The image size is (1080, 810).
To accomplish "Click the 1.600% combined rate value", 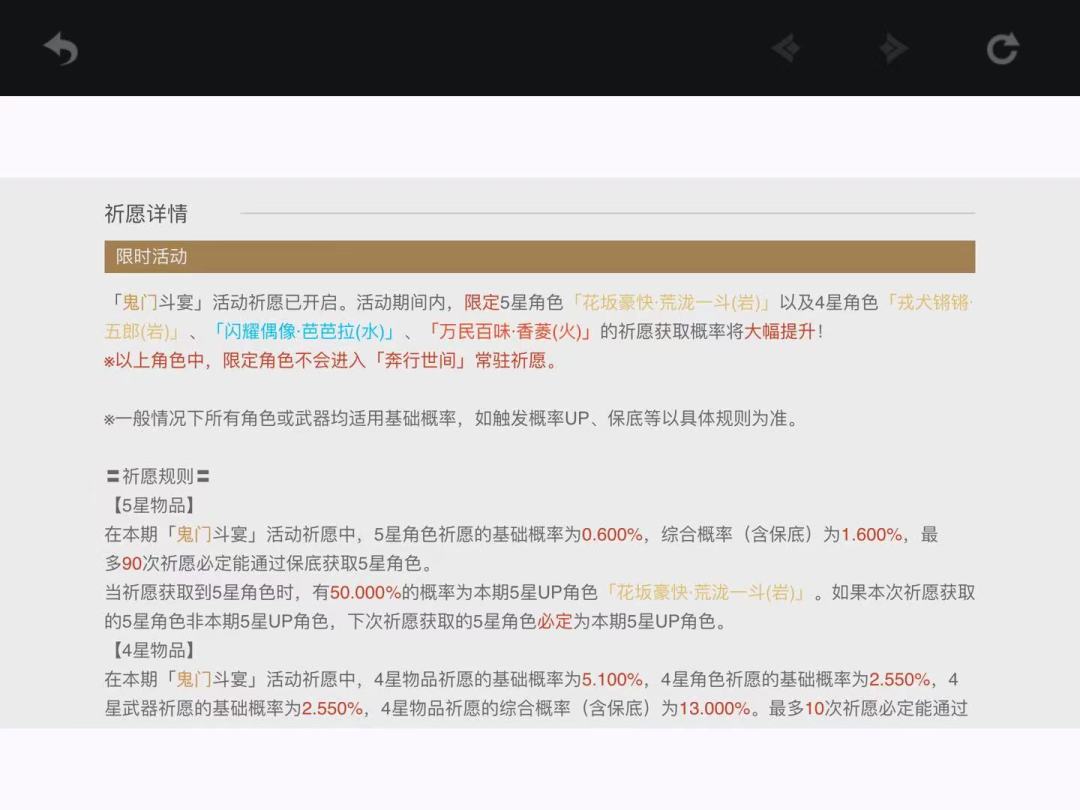I will pyautogui.click(x=871, y=534).
